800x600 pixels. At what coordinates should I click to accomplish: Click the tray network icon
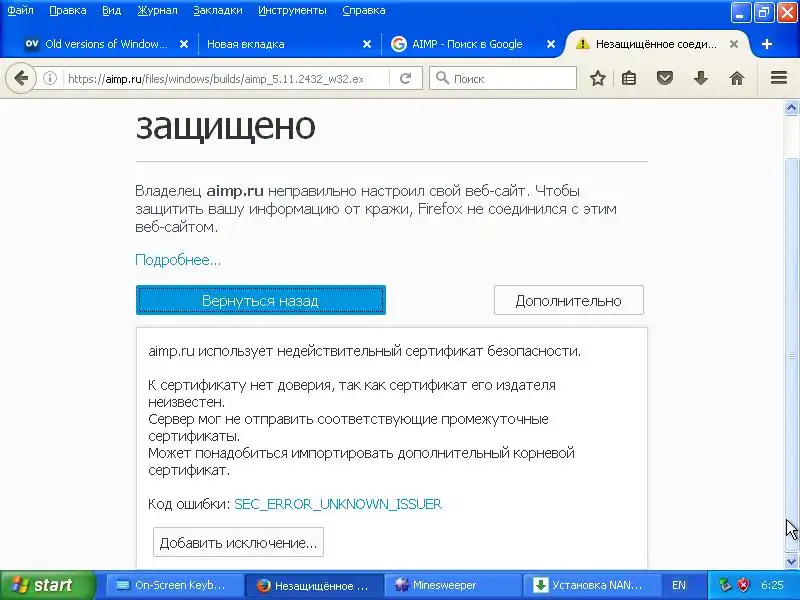point(724,585)
